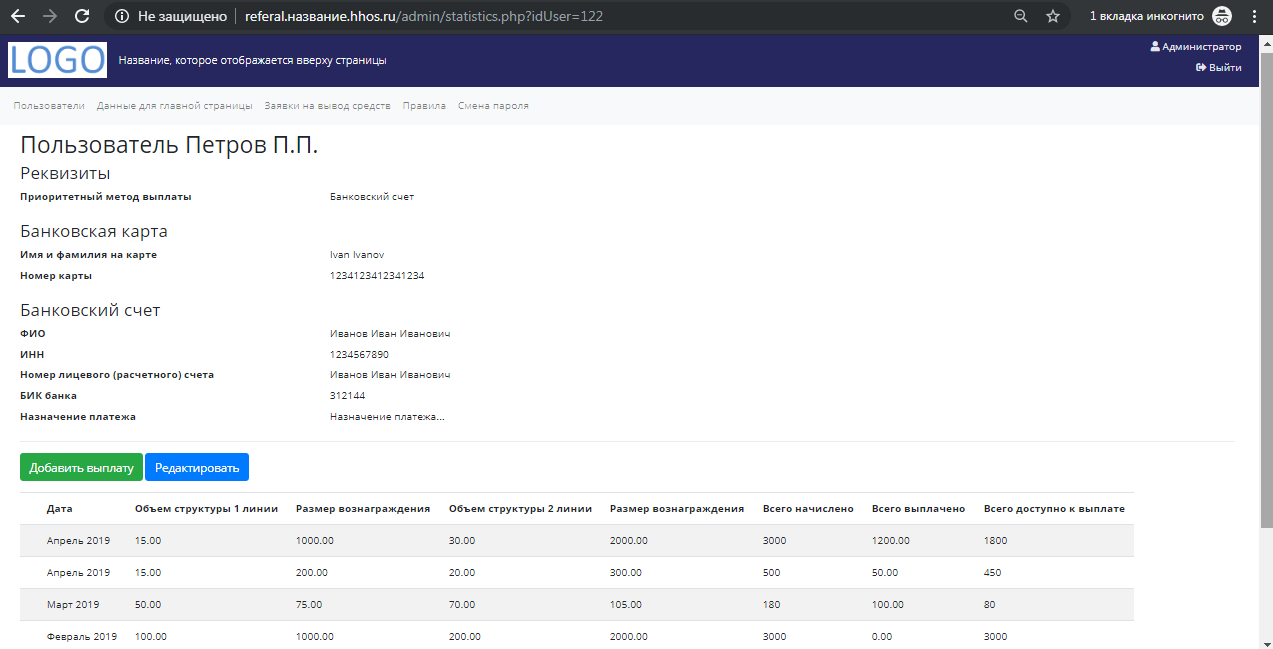Open the Правила menu item
Image resolution: width=1273 pixels, height=649 pixels.
tap(424, 106)
